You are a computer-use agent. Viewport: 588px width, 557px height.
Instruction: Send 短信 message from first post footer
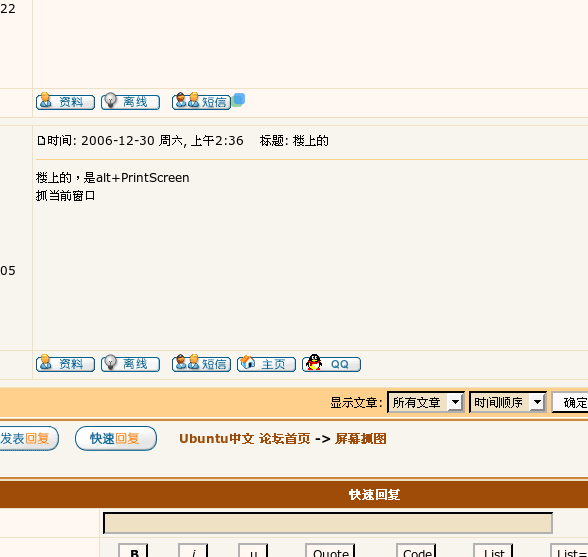[201, 101]
